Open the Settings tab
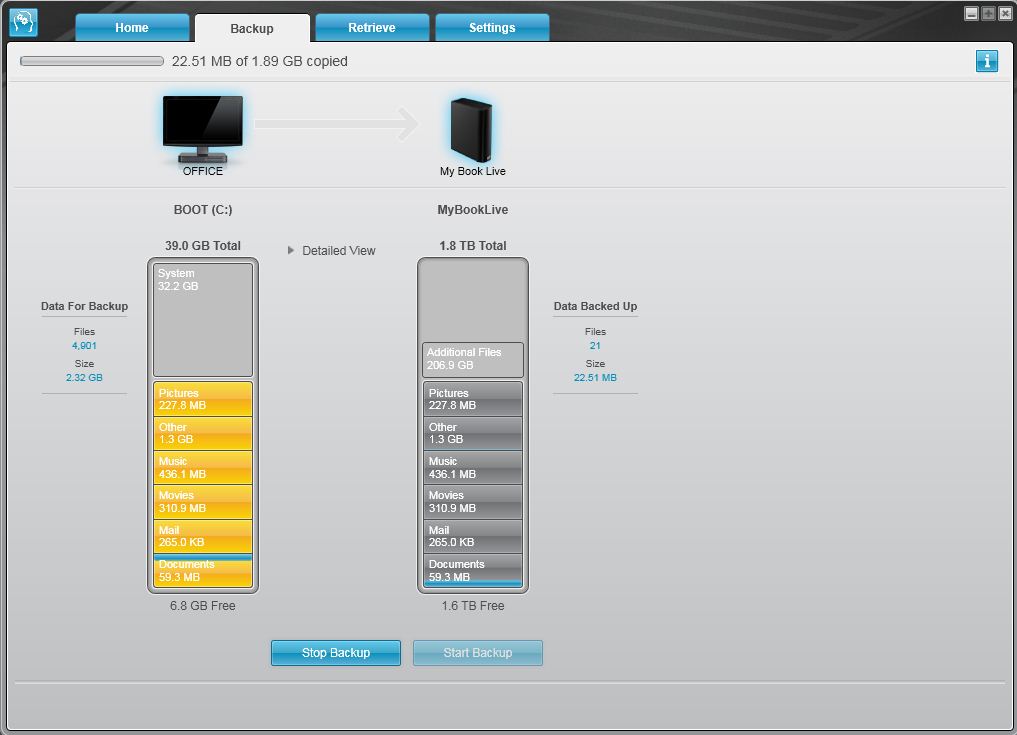The width and height of the screenshot is (1017, 735). tap(492, 27)
